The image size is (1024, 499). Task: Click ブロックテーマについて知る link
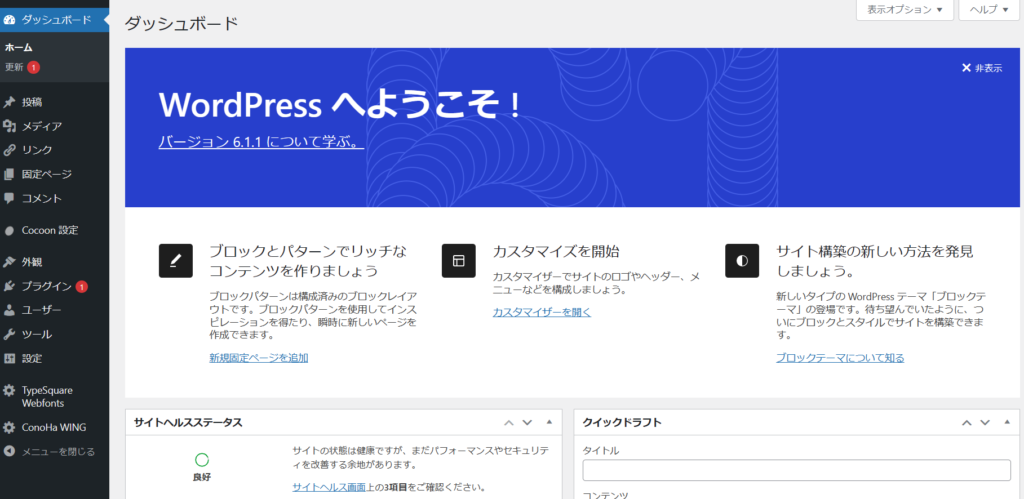[840, 358]
